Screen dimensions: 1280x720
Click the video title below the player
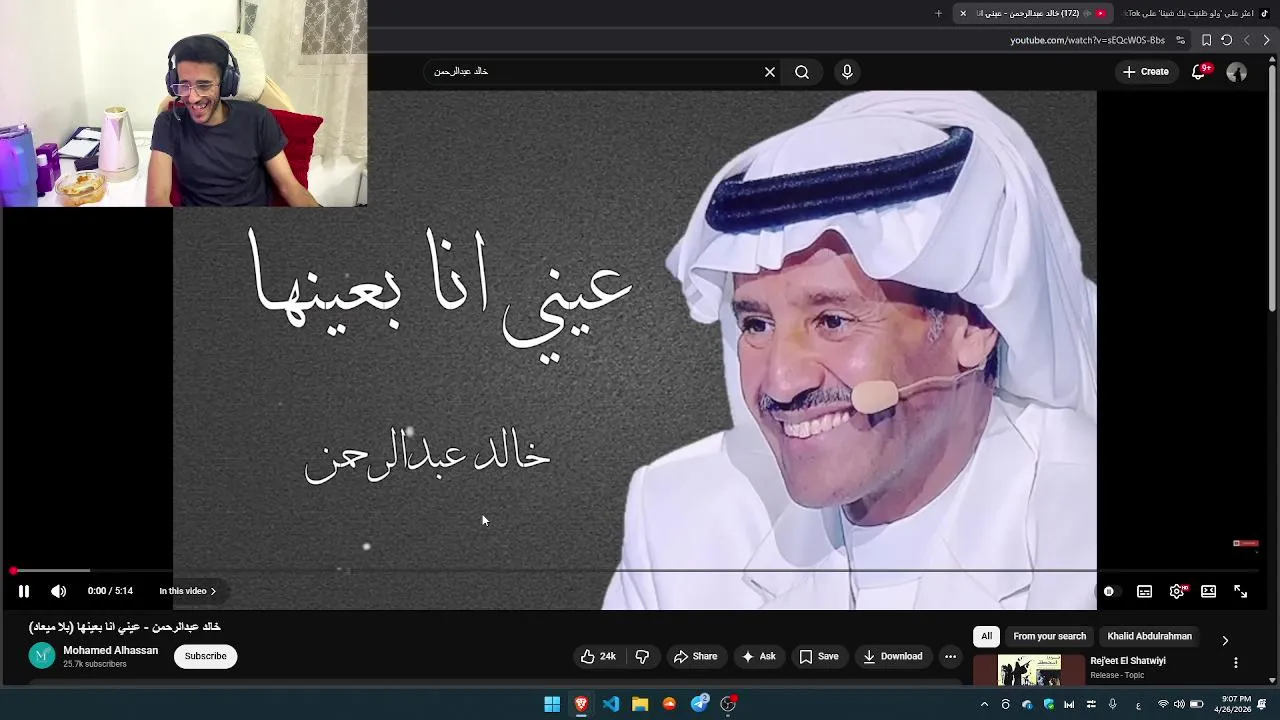(x=125, y=627)
